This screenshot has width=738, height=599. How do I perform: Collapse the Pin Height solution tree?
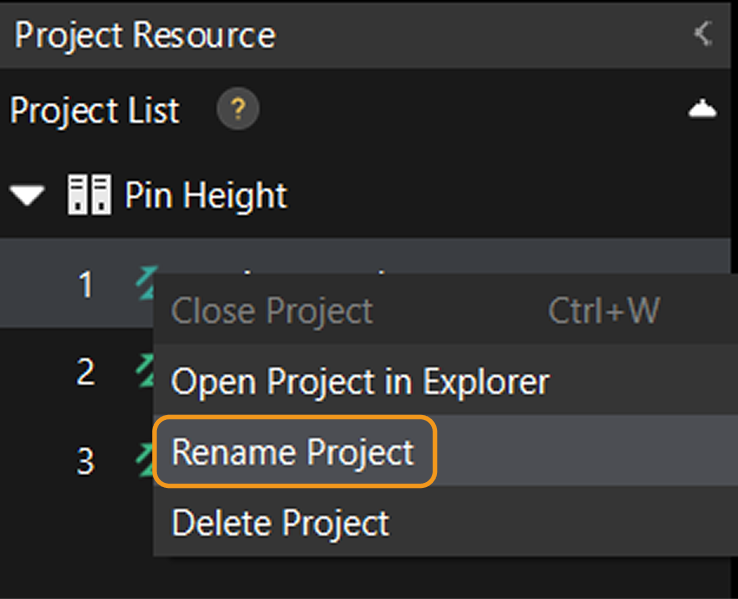[30, 196]
